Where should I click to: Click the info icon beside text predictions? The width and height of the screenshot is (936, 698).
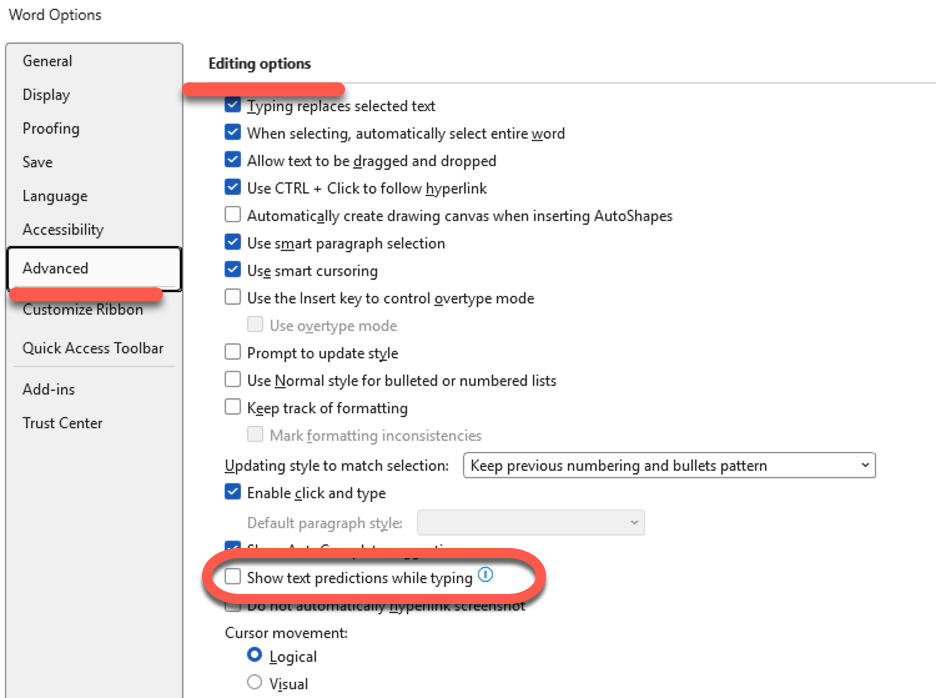coord(486,575)
